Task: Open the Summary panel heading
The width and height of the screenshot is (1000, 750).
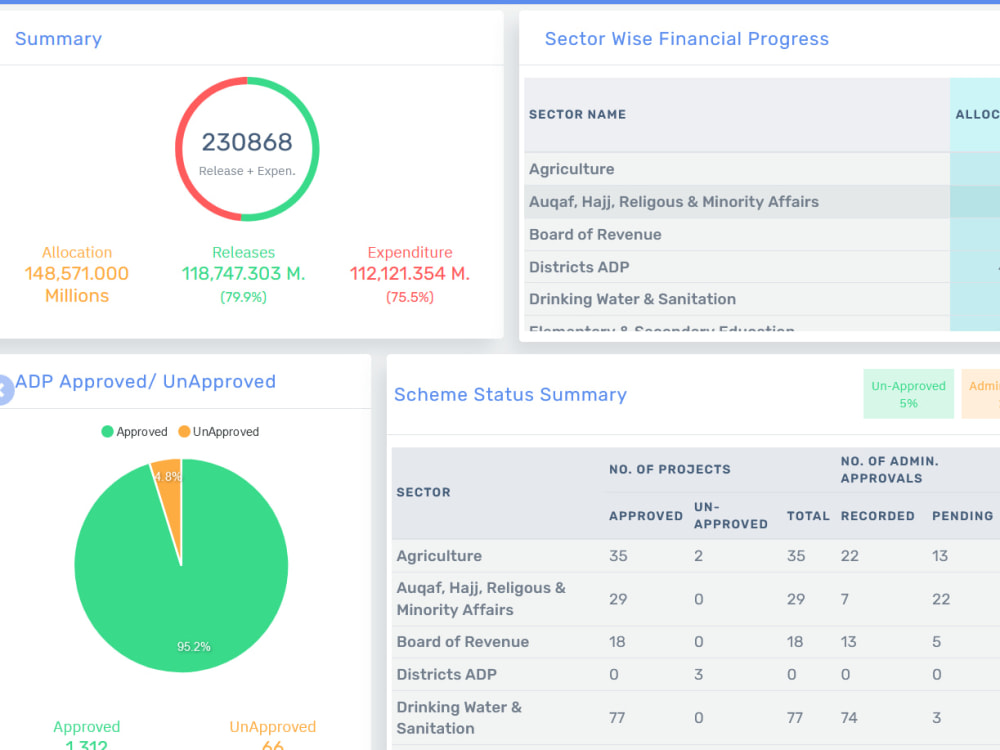Action: (58, 38)
